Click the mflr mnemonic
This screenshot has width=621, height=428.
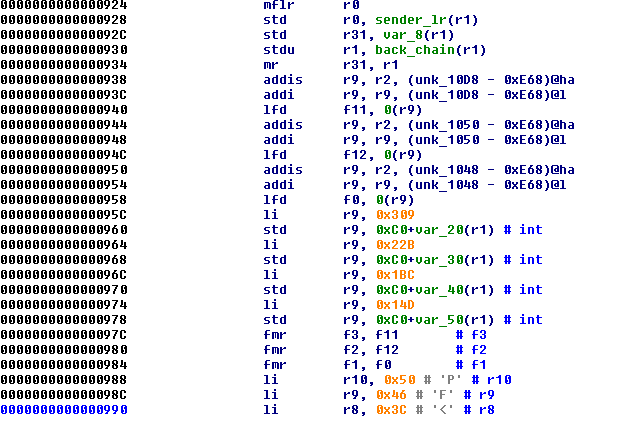(279, 5)
